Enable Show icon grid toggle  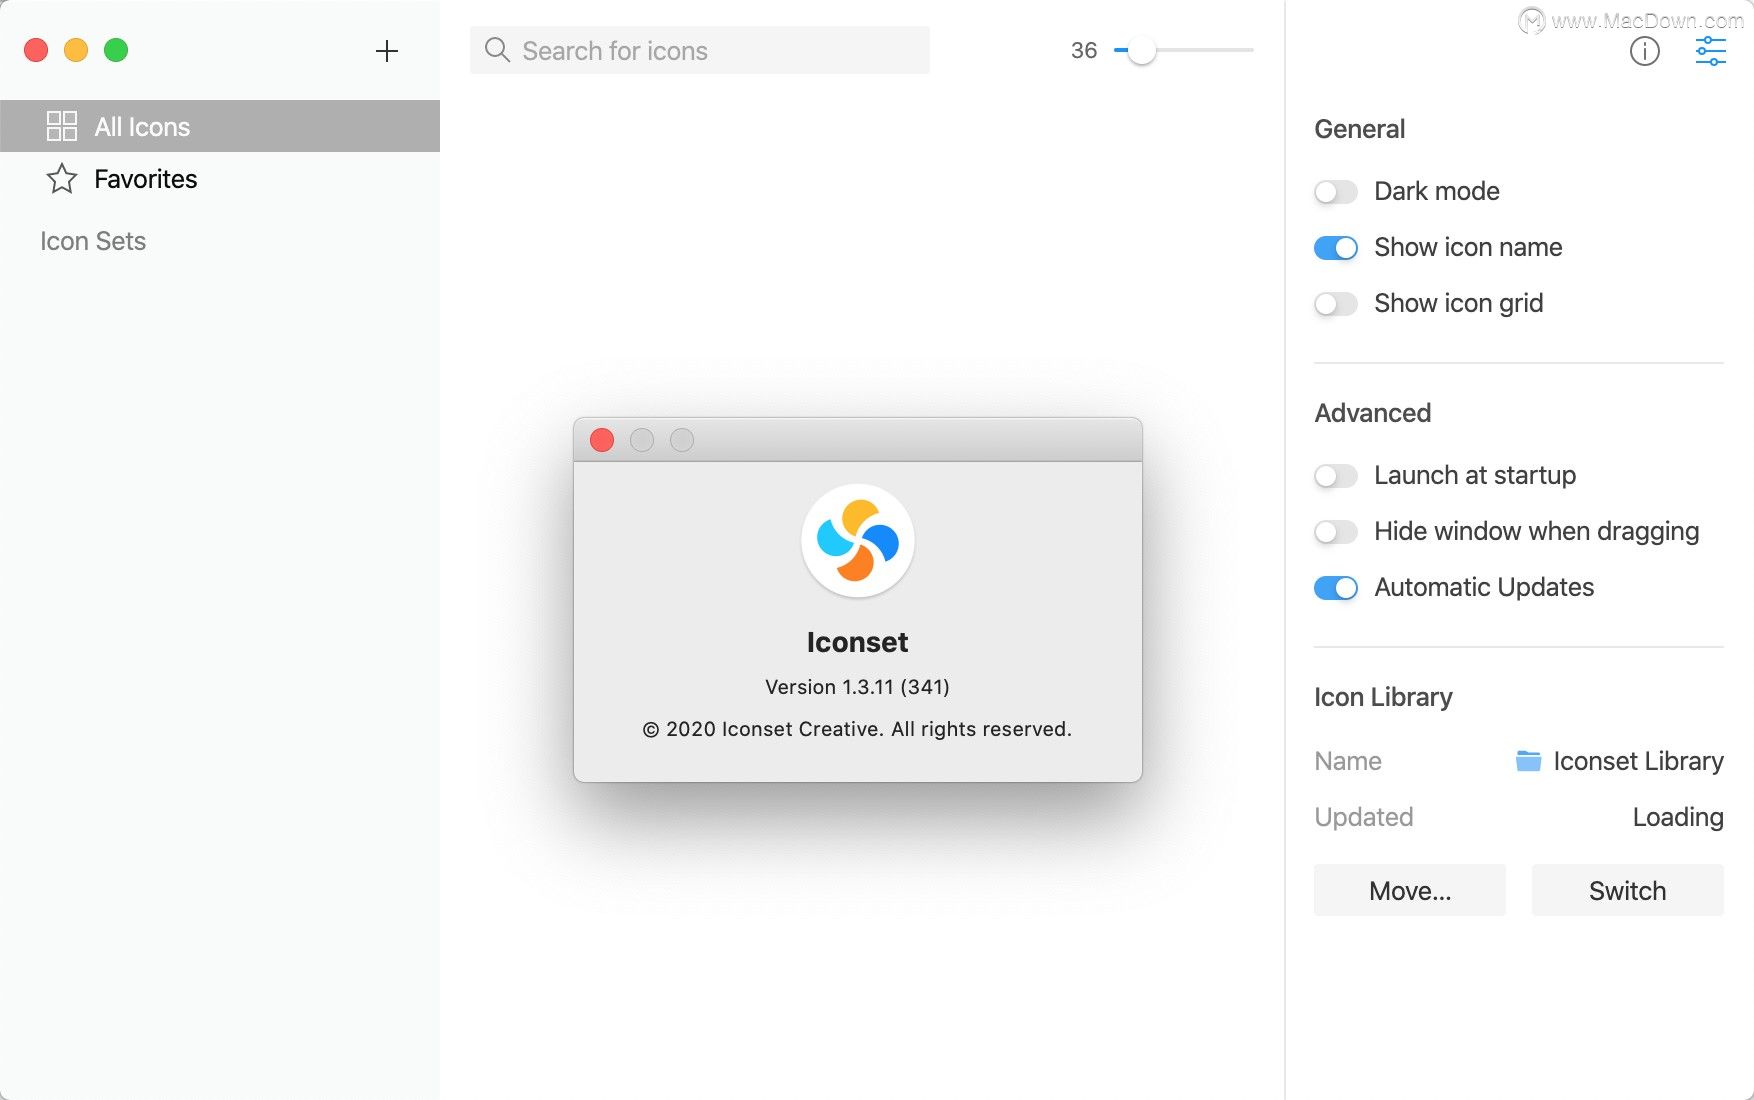pos(1336,303)
